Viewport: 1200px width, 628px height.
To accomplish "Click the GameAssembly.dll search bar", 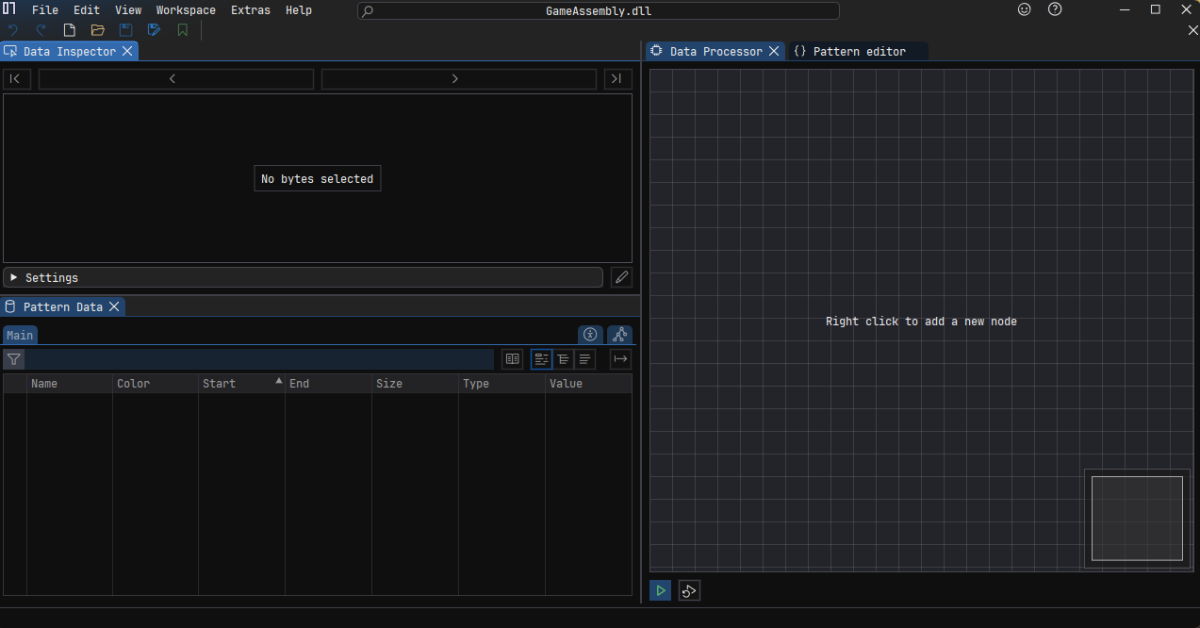I will click(598, 11).
